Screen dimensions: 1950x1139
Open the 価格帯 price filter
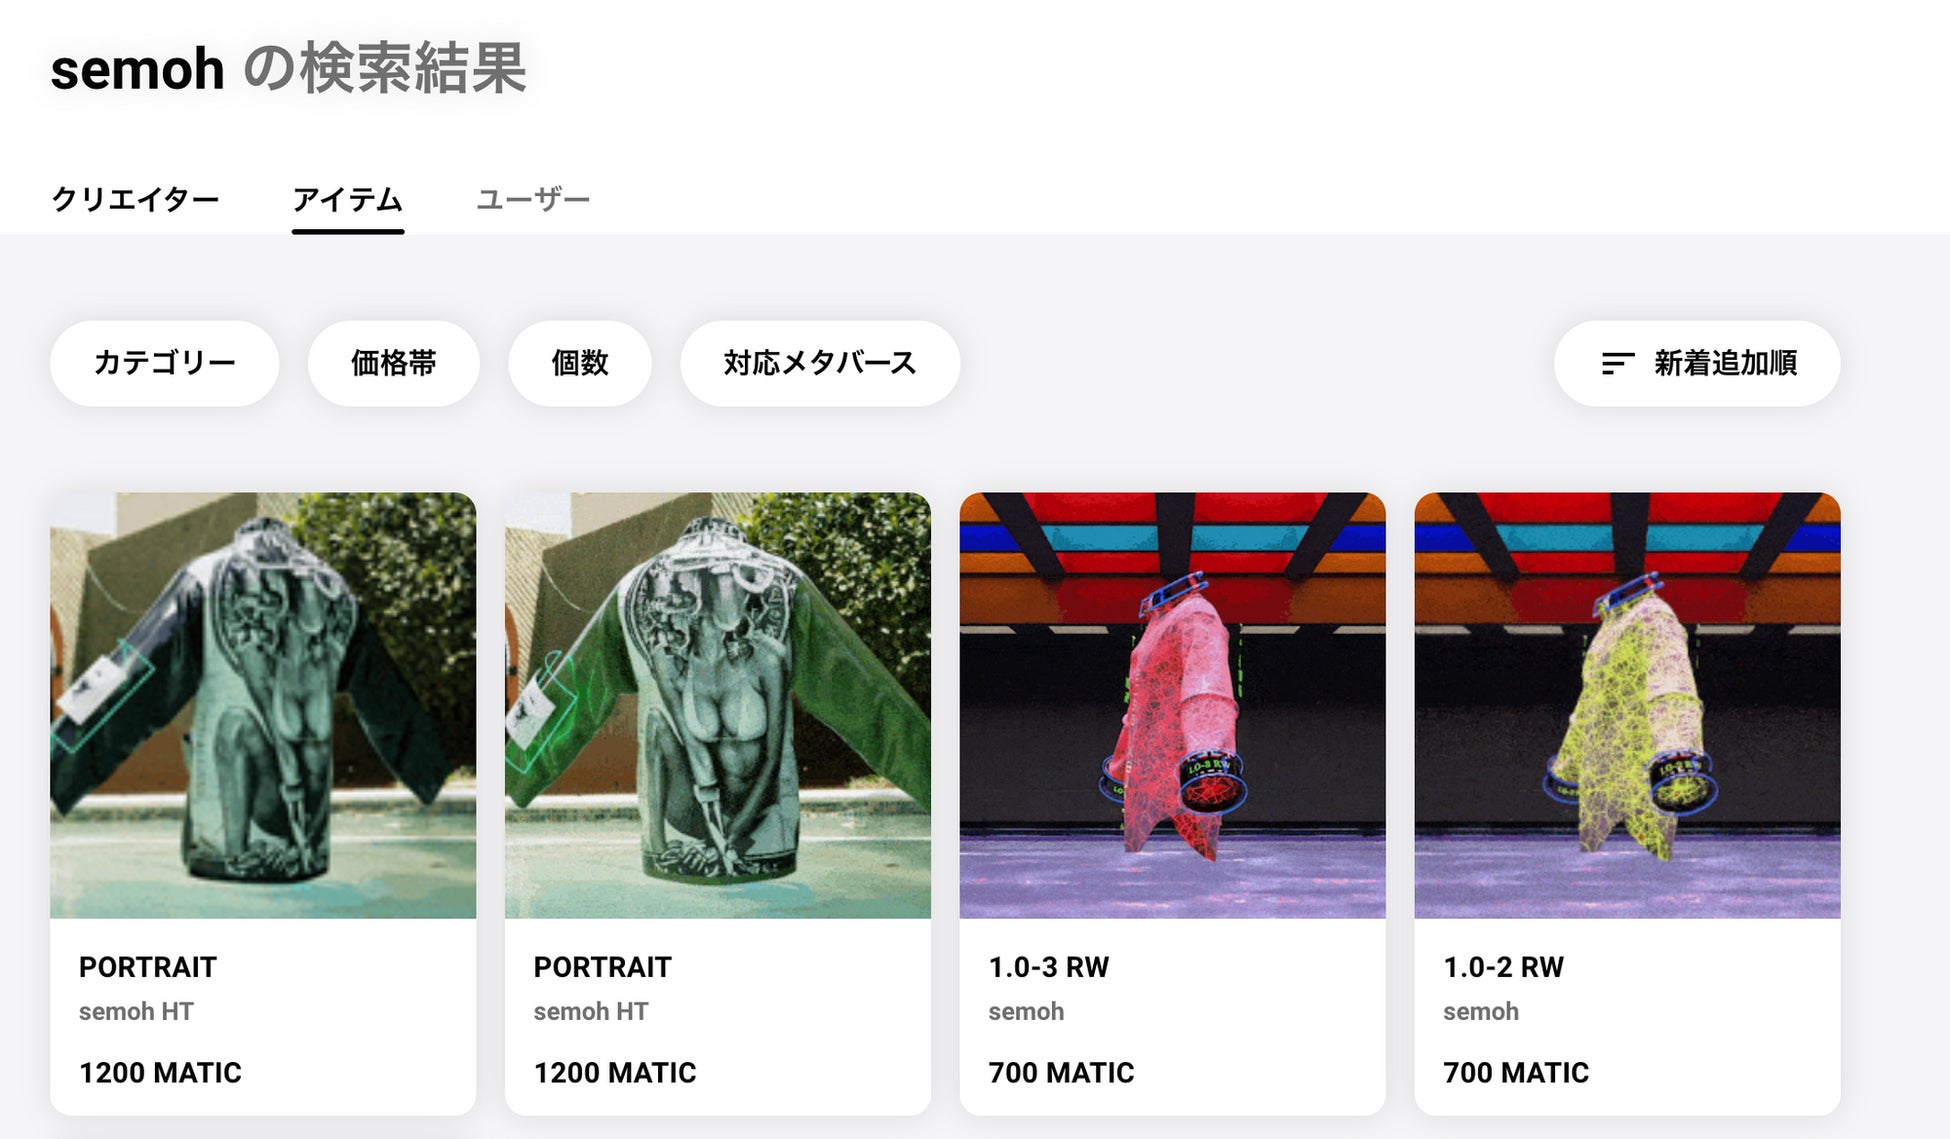point(394,363)
